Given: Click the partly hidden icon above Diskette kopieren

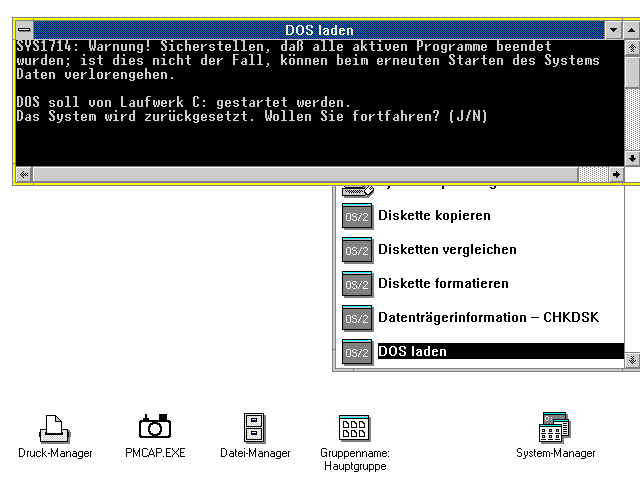Looking at the screenshot, I should (358, 190).
